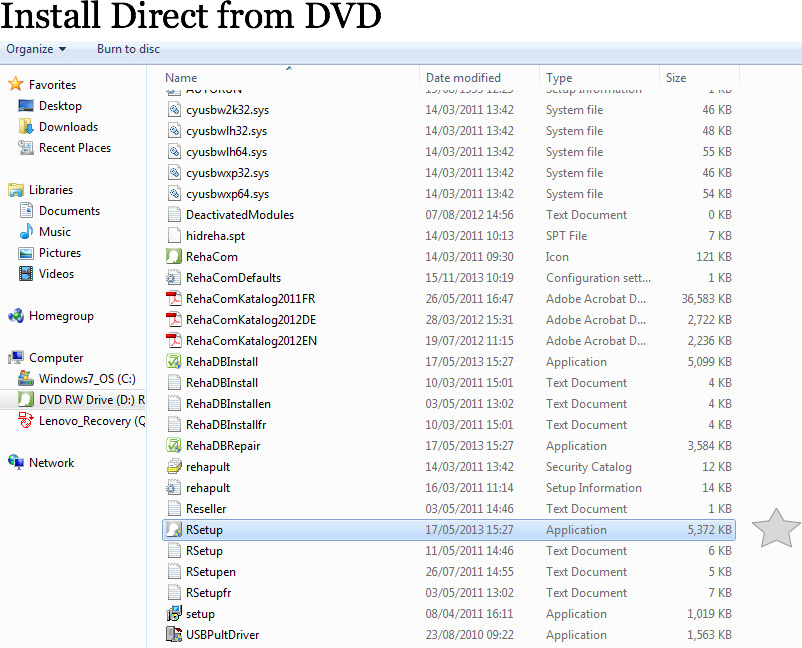Select the RehaComKatalog2011FR PDF icon
Viewport: 802px width, 648px height.
174,299
